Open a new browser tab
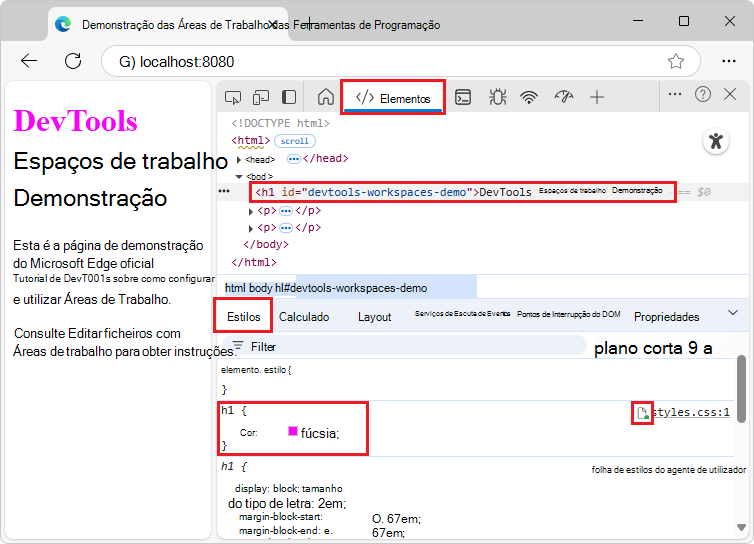The height and width of the screenshot is (544, 754). 309,22
